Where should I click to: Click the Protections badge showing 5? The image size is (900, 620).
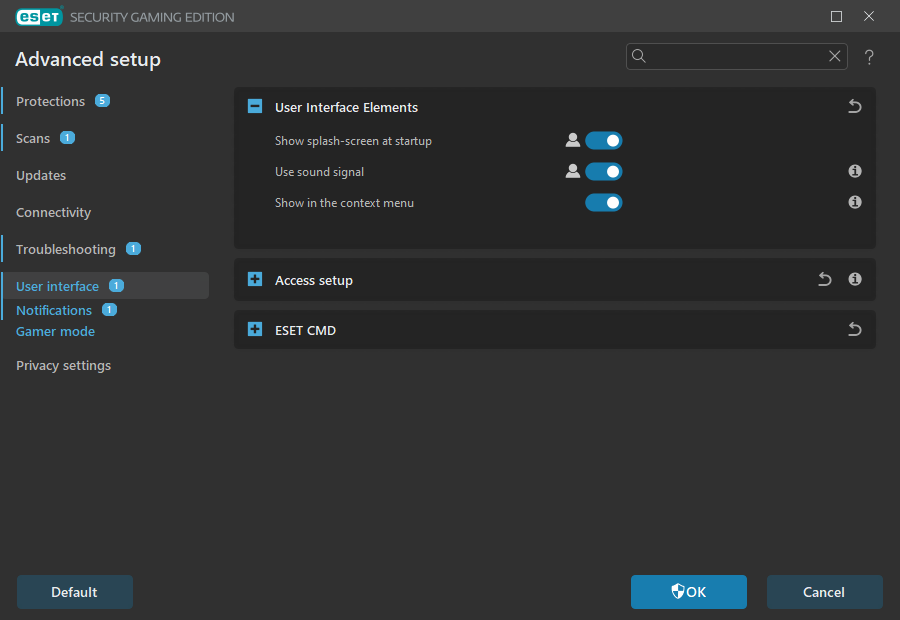pos(102,100)
